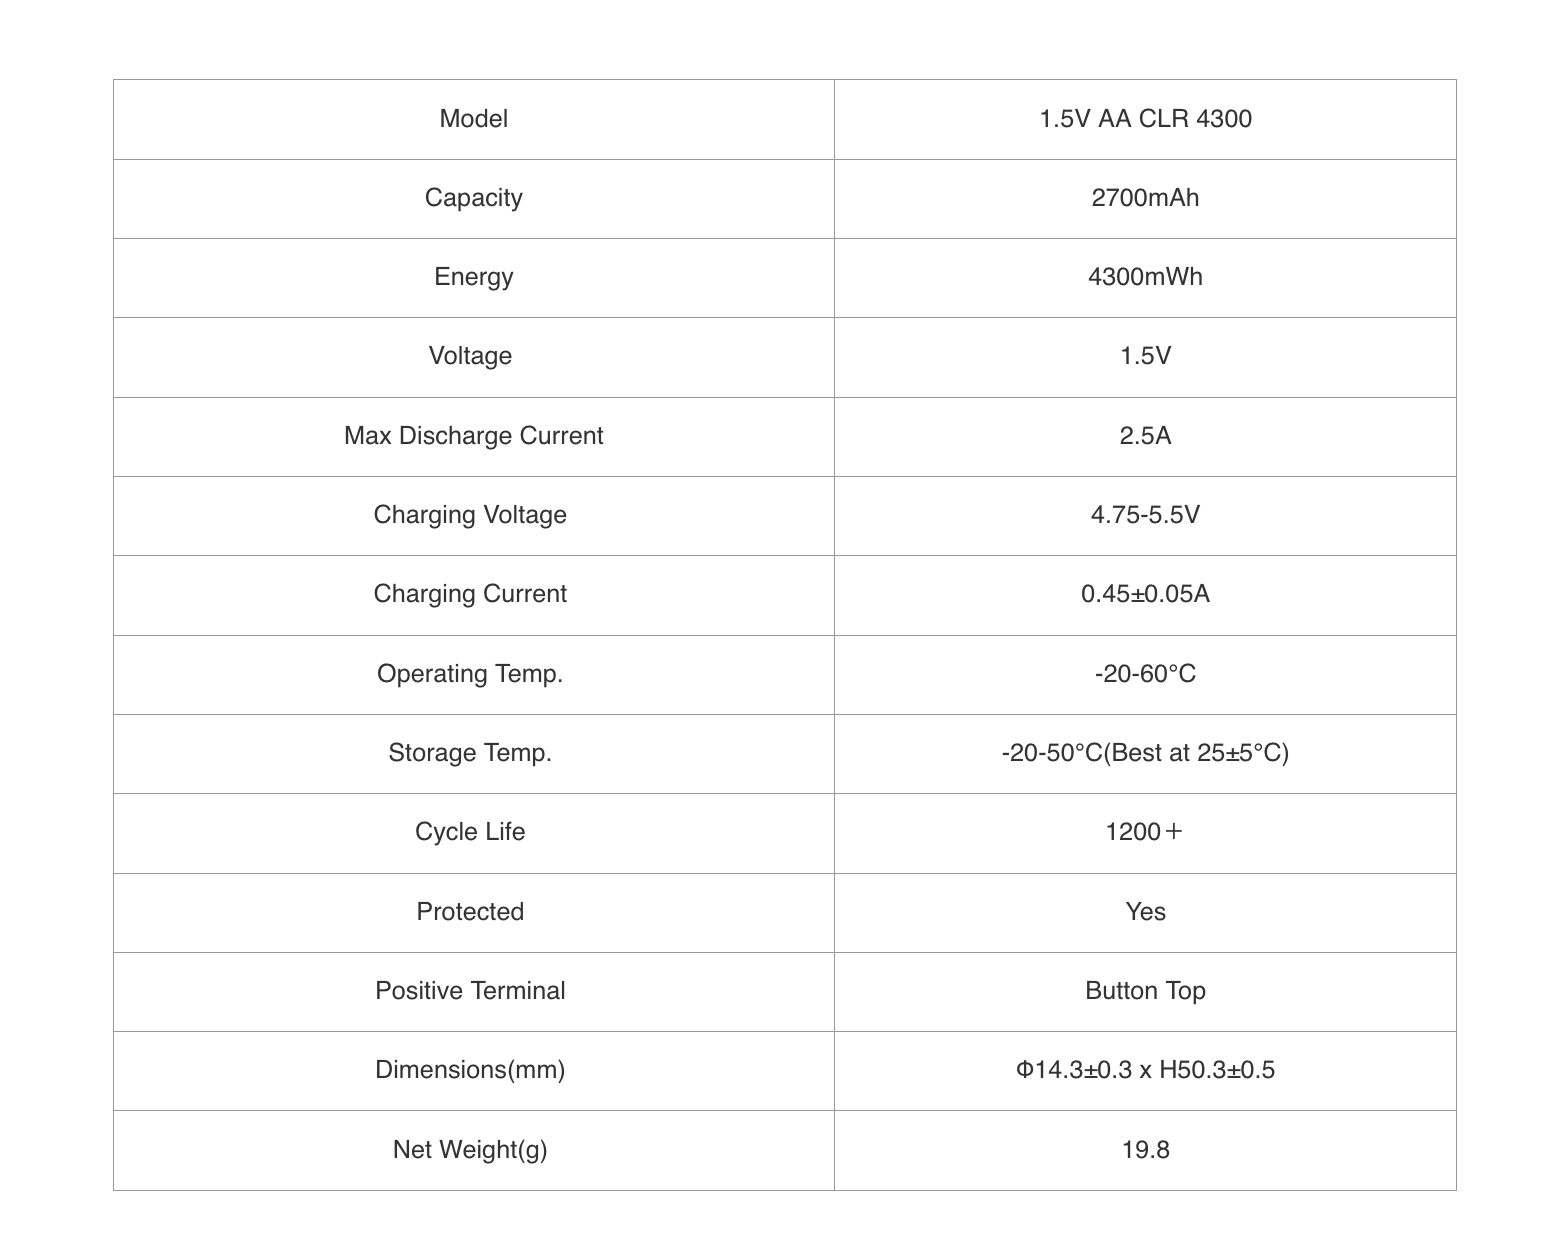Image resolution: width=1568 pixels, height=1256 pixels.
Task: Click the "Voltage" row label
Action: click(x=470, y=356)
